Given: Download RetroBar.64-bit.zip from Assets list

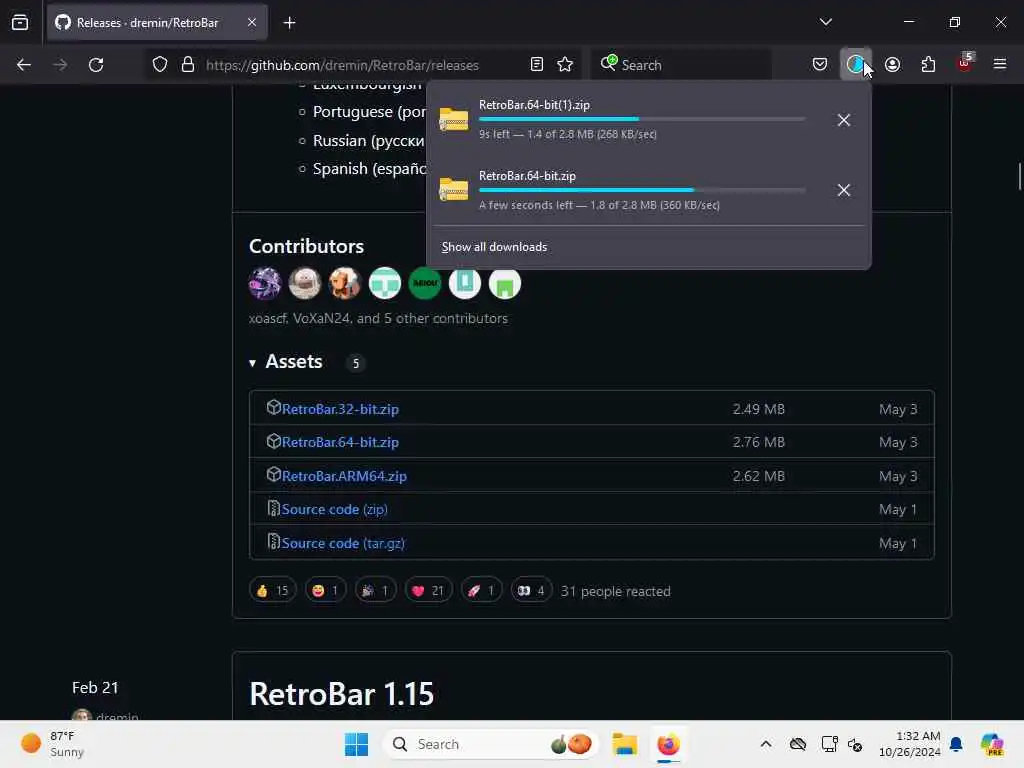Looking at the screenshot, I should 340,442.
